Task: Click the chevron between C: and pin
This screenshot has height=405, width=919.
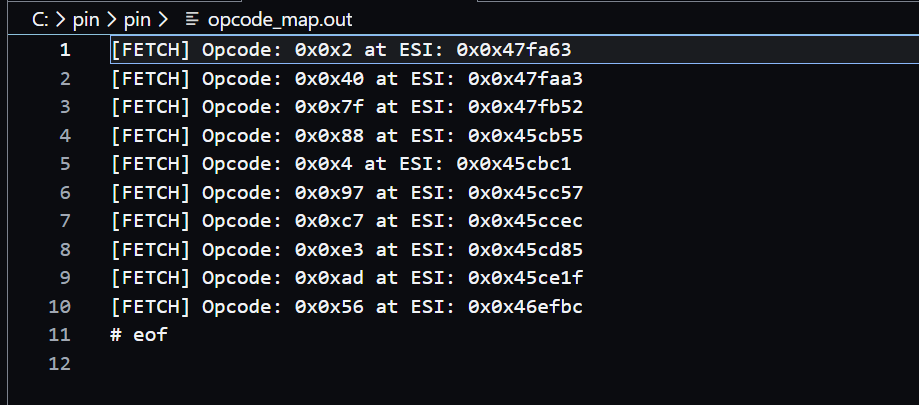Action: click(62, 19)
